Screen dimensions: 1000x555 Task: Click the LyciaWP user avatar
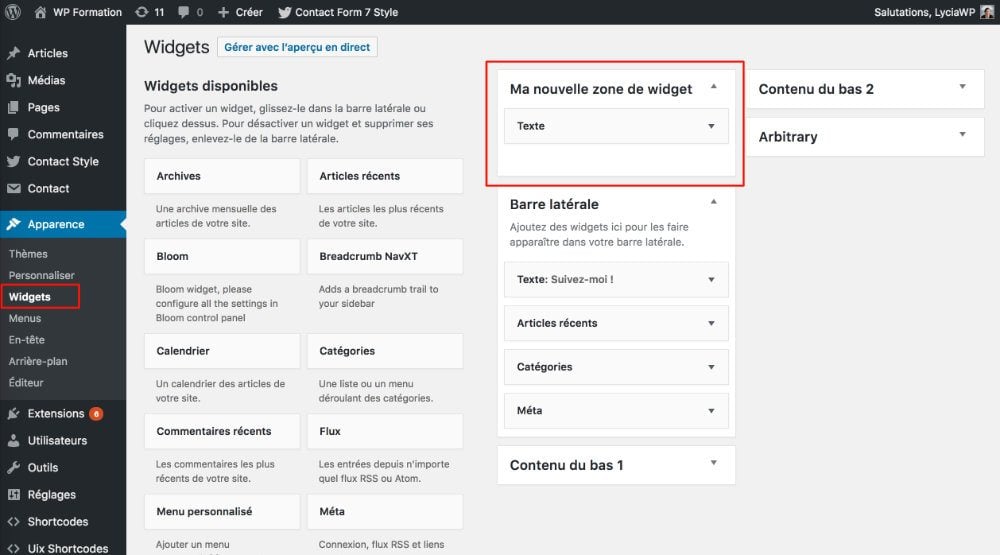point(987,12)
